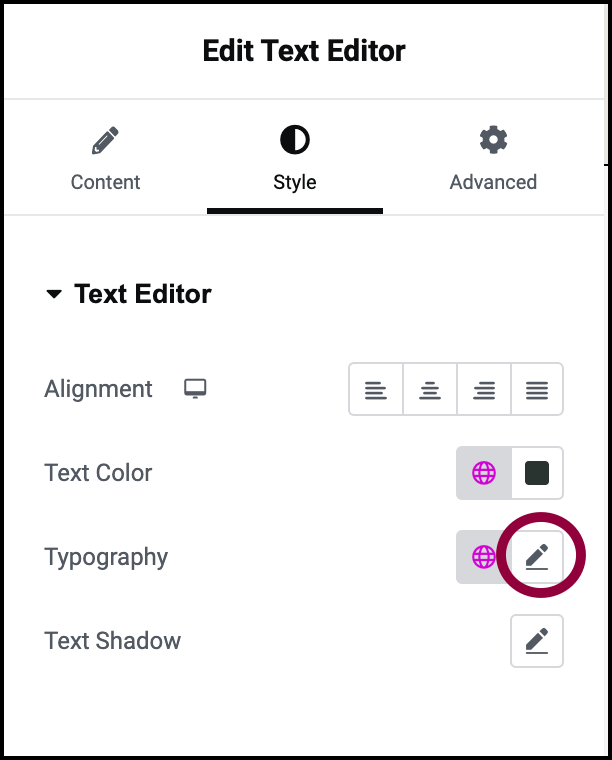Click the Text Editor section heading

coord(143,294)
